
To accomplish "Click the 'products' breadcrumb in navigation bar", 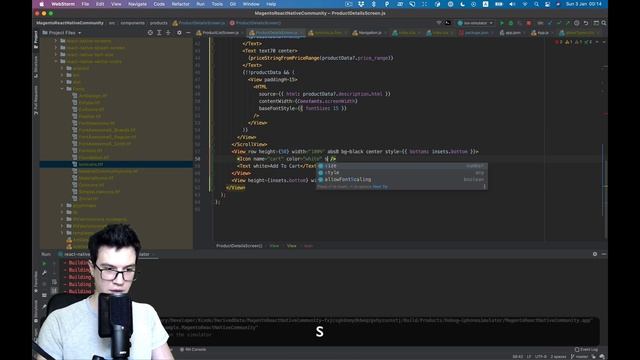I will [x=159, y=23].
